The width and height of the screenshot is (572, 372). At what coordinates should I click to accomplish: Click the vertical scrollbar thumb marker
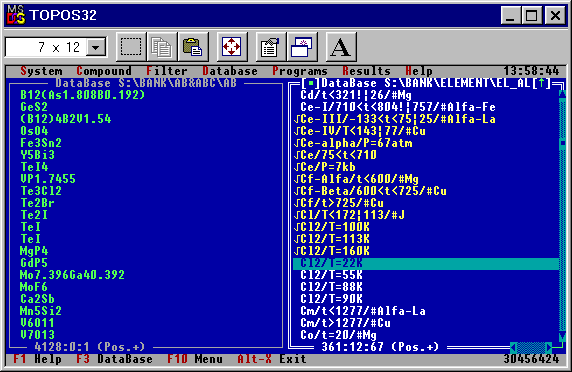[563, 143]
